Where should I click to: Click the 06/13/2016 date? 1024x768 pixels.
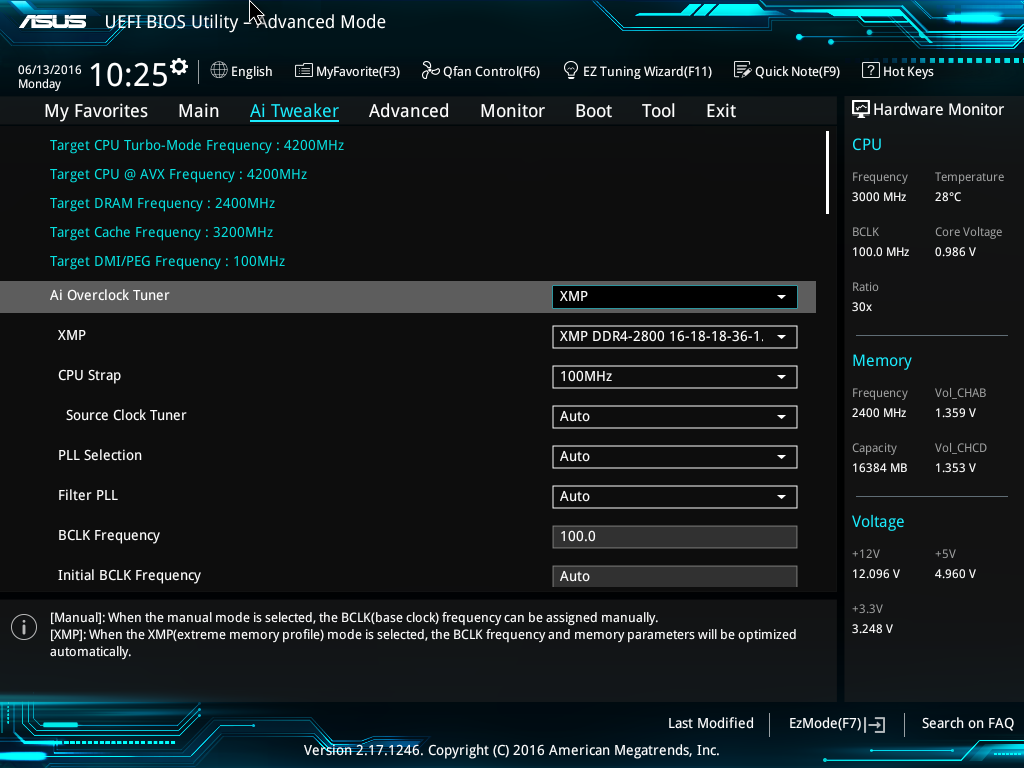pyautogui.click(x=50, y=69)
